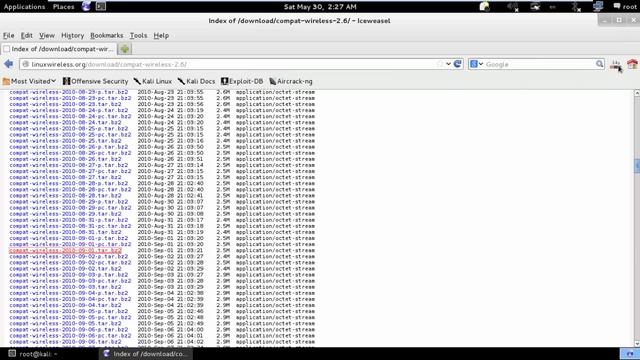Open the Aircrack-ng bookmark
The height and width of the screenshot is (360, 640).
click(x=291, y=81)
